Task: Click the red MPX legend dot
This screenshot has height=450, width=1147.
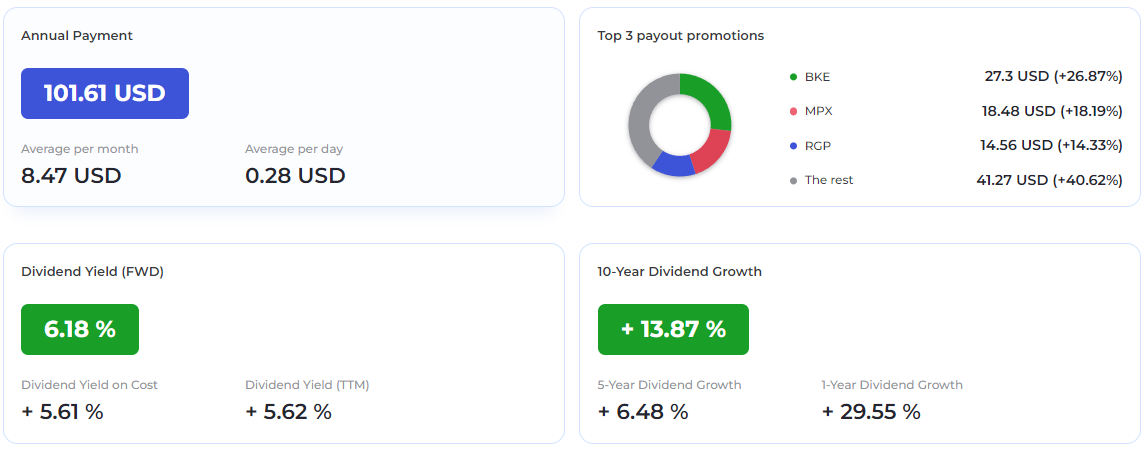Action: 793,111
